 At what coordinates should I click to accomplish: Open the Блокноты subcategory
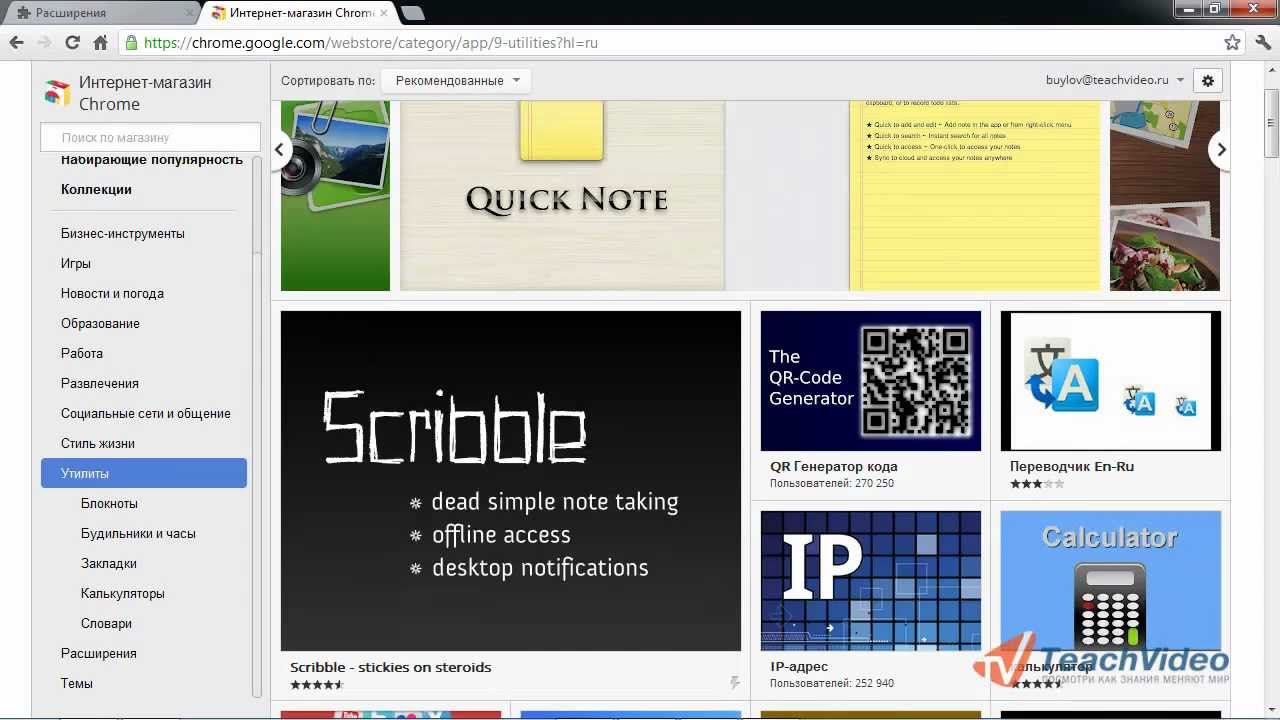coord(109,504)
